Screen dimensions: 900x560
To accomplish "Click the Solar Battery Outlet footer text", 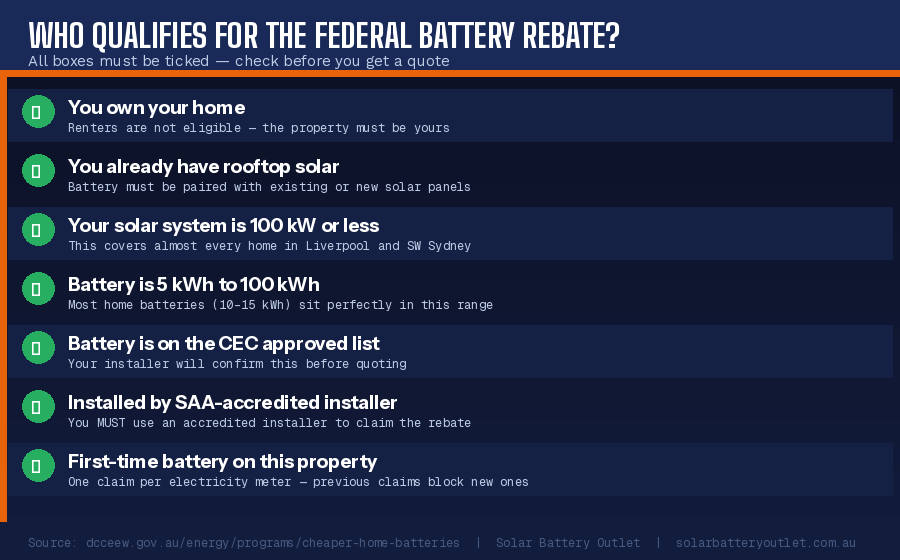I will point(567,542).
